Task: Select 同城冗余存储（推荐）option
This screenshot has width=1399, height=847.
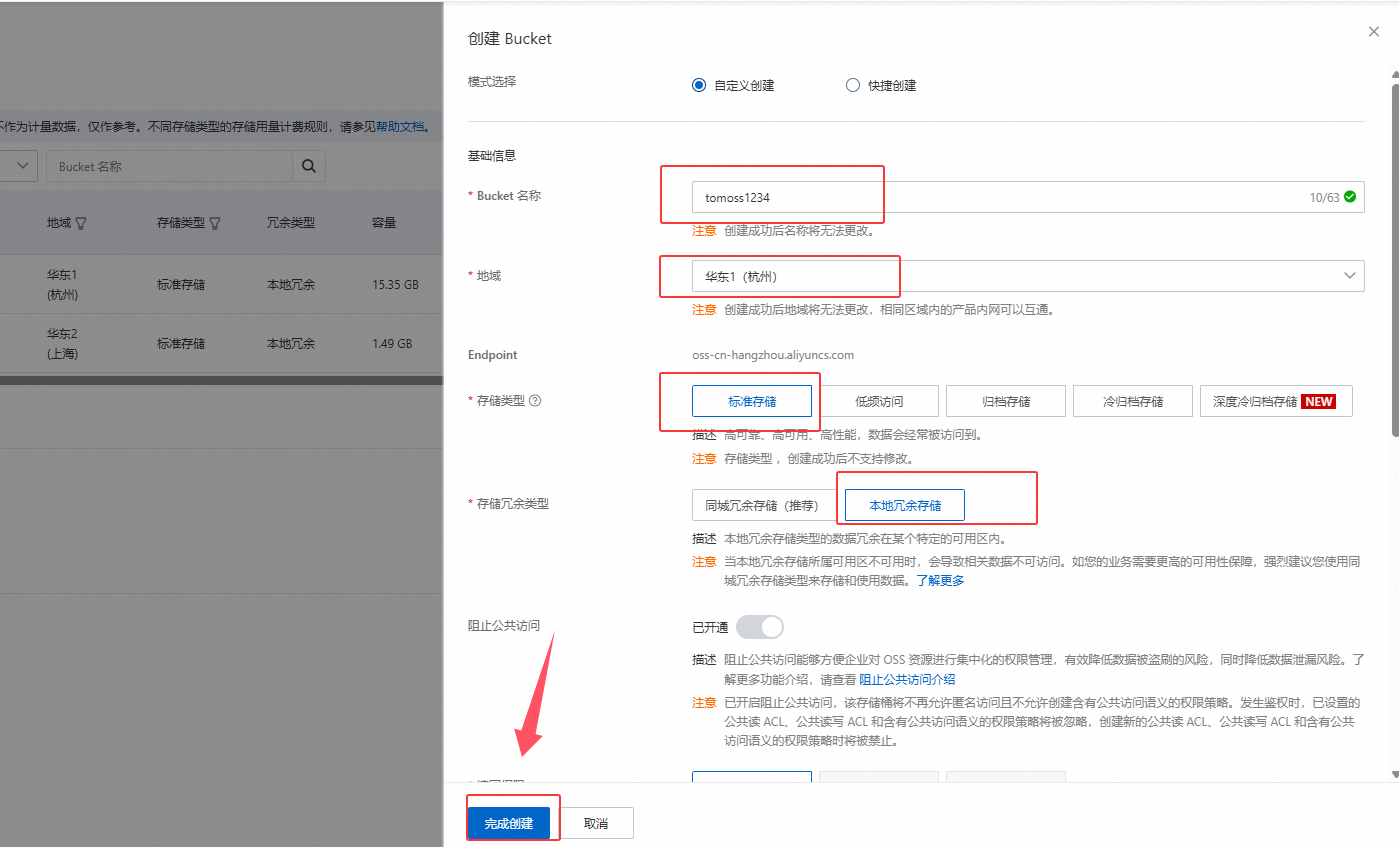Action: point(765,505)
